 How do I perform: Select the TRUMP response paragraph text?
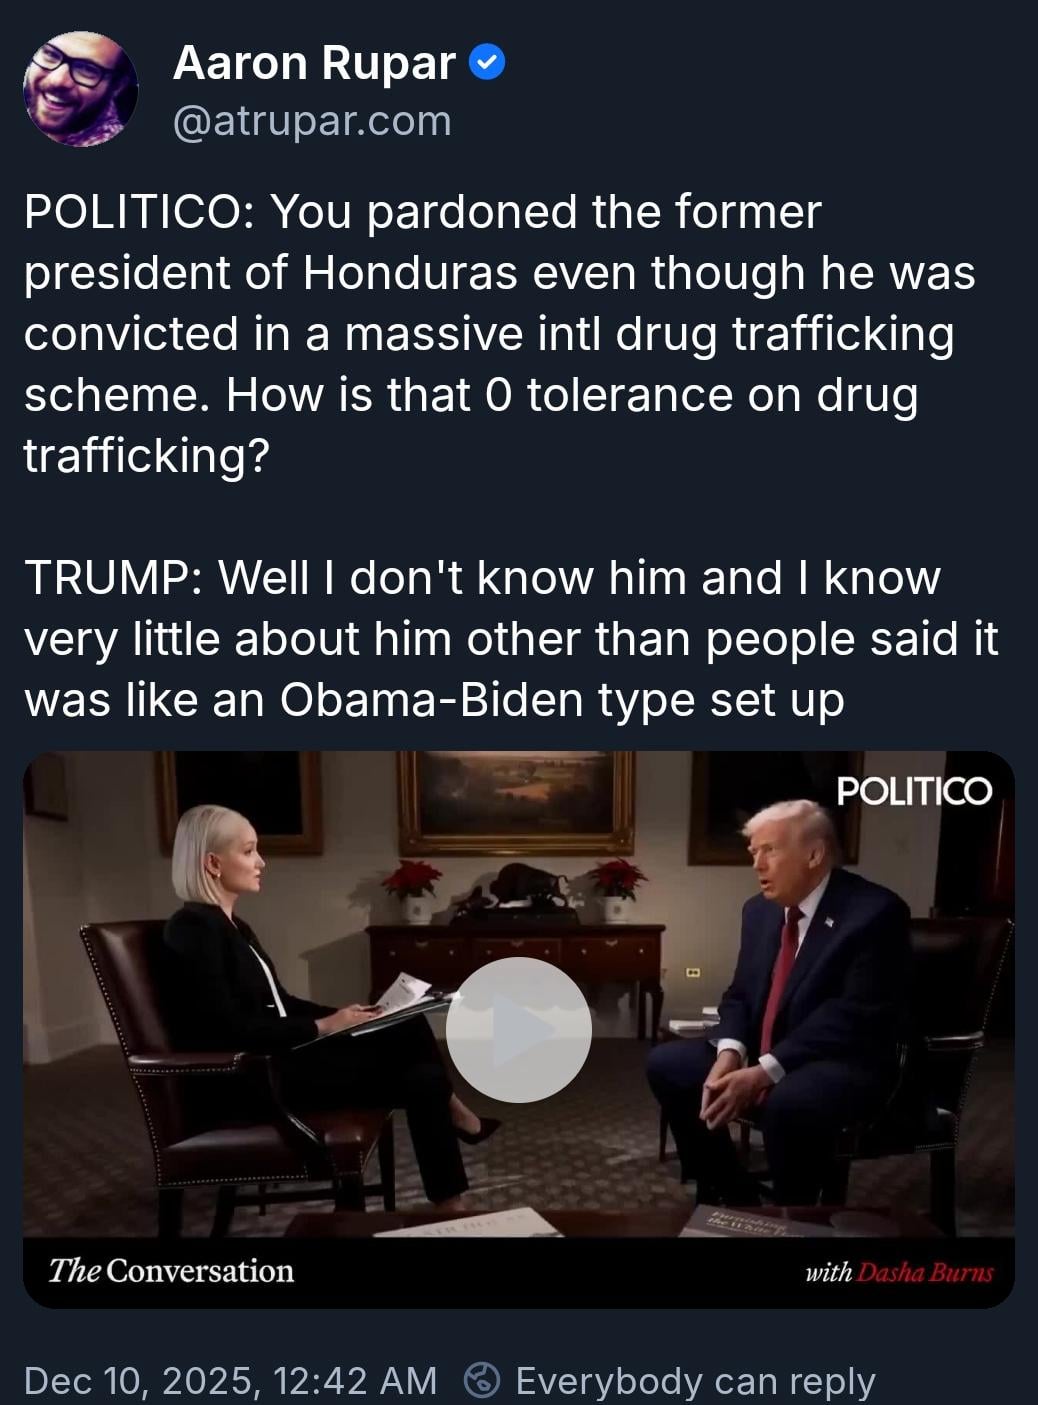pos(511,638)
